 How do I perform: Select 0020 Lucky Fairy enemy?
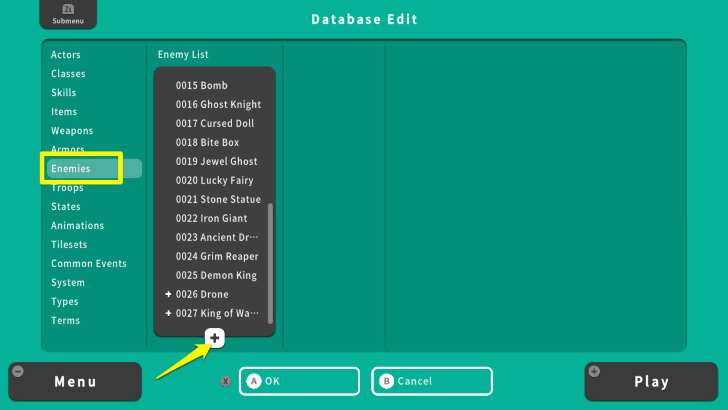[x=214, y=181]
